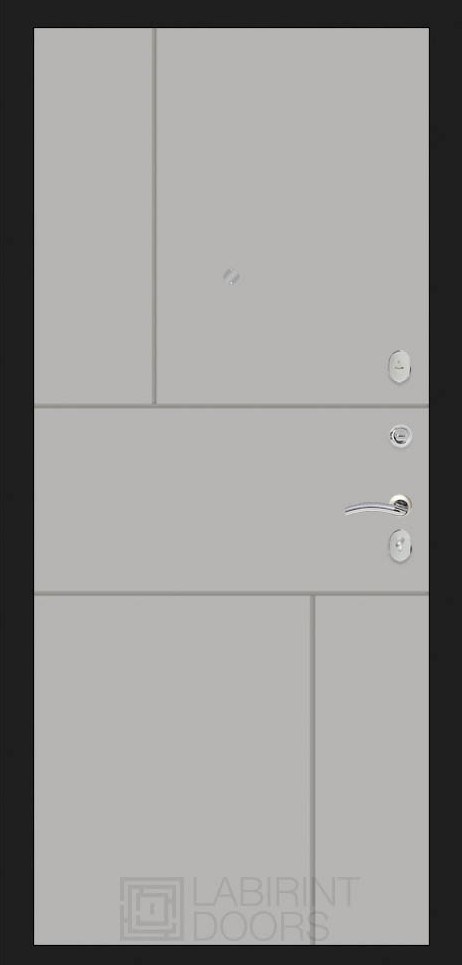The image size is (462, 965).
Task: Click the lower vertical groove line
Action: pos(313,769)
